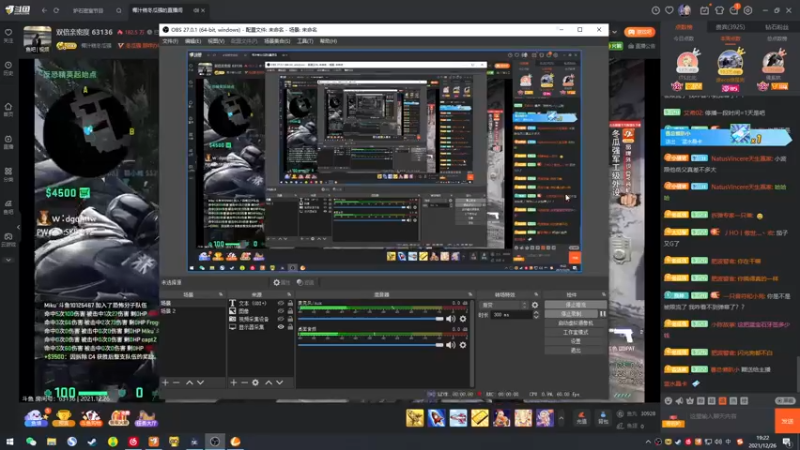Open WeChat from the taskbar
The width and height of the screenshot is (800, 450).
31,441
